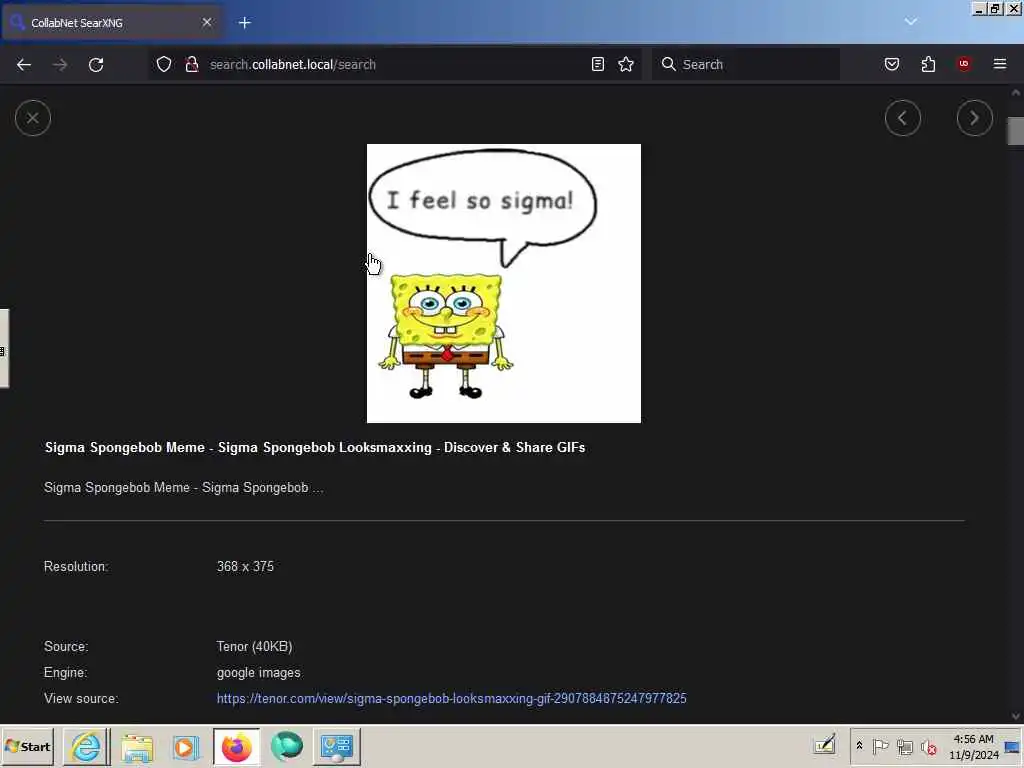This screenshot has height=768, width=1024.
Task: Click the google images engine text
Action: (x=259, y=672)
